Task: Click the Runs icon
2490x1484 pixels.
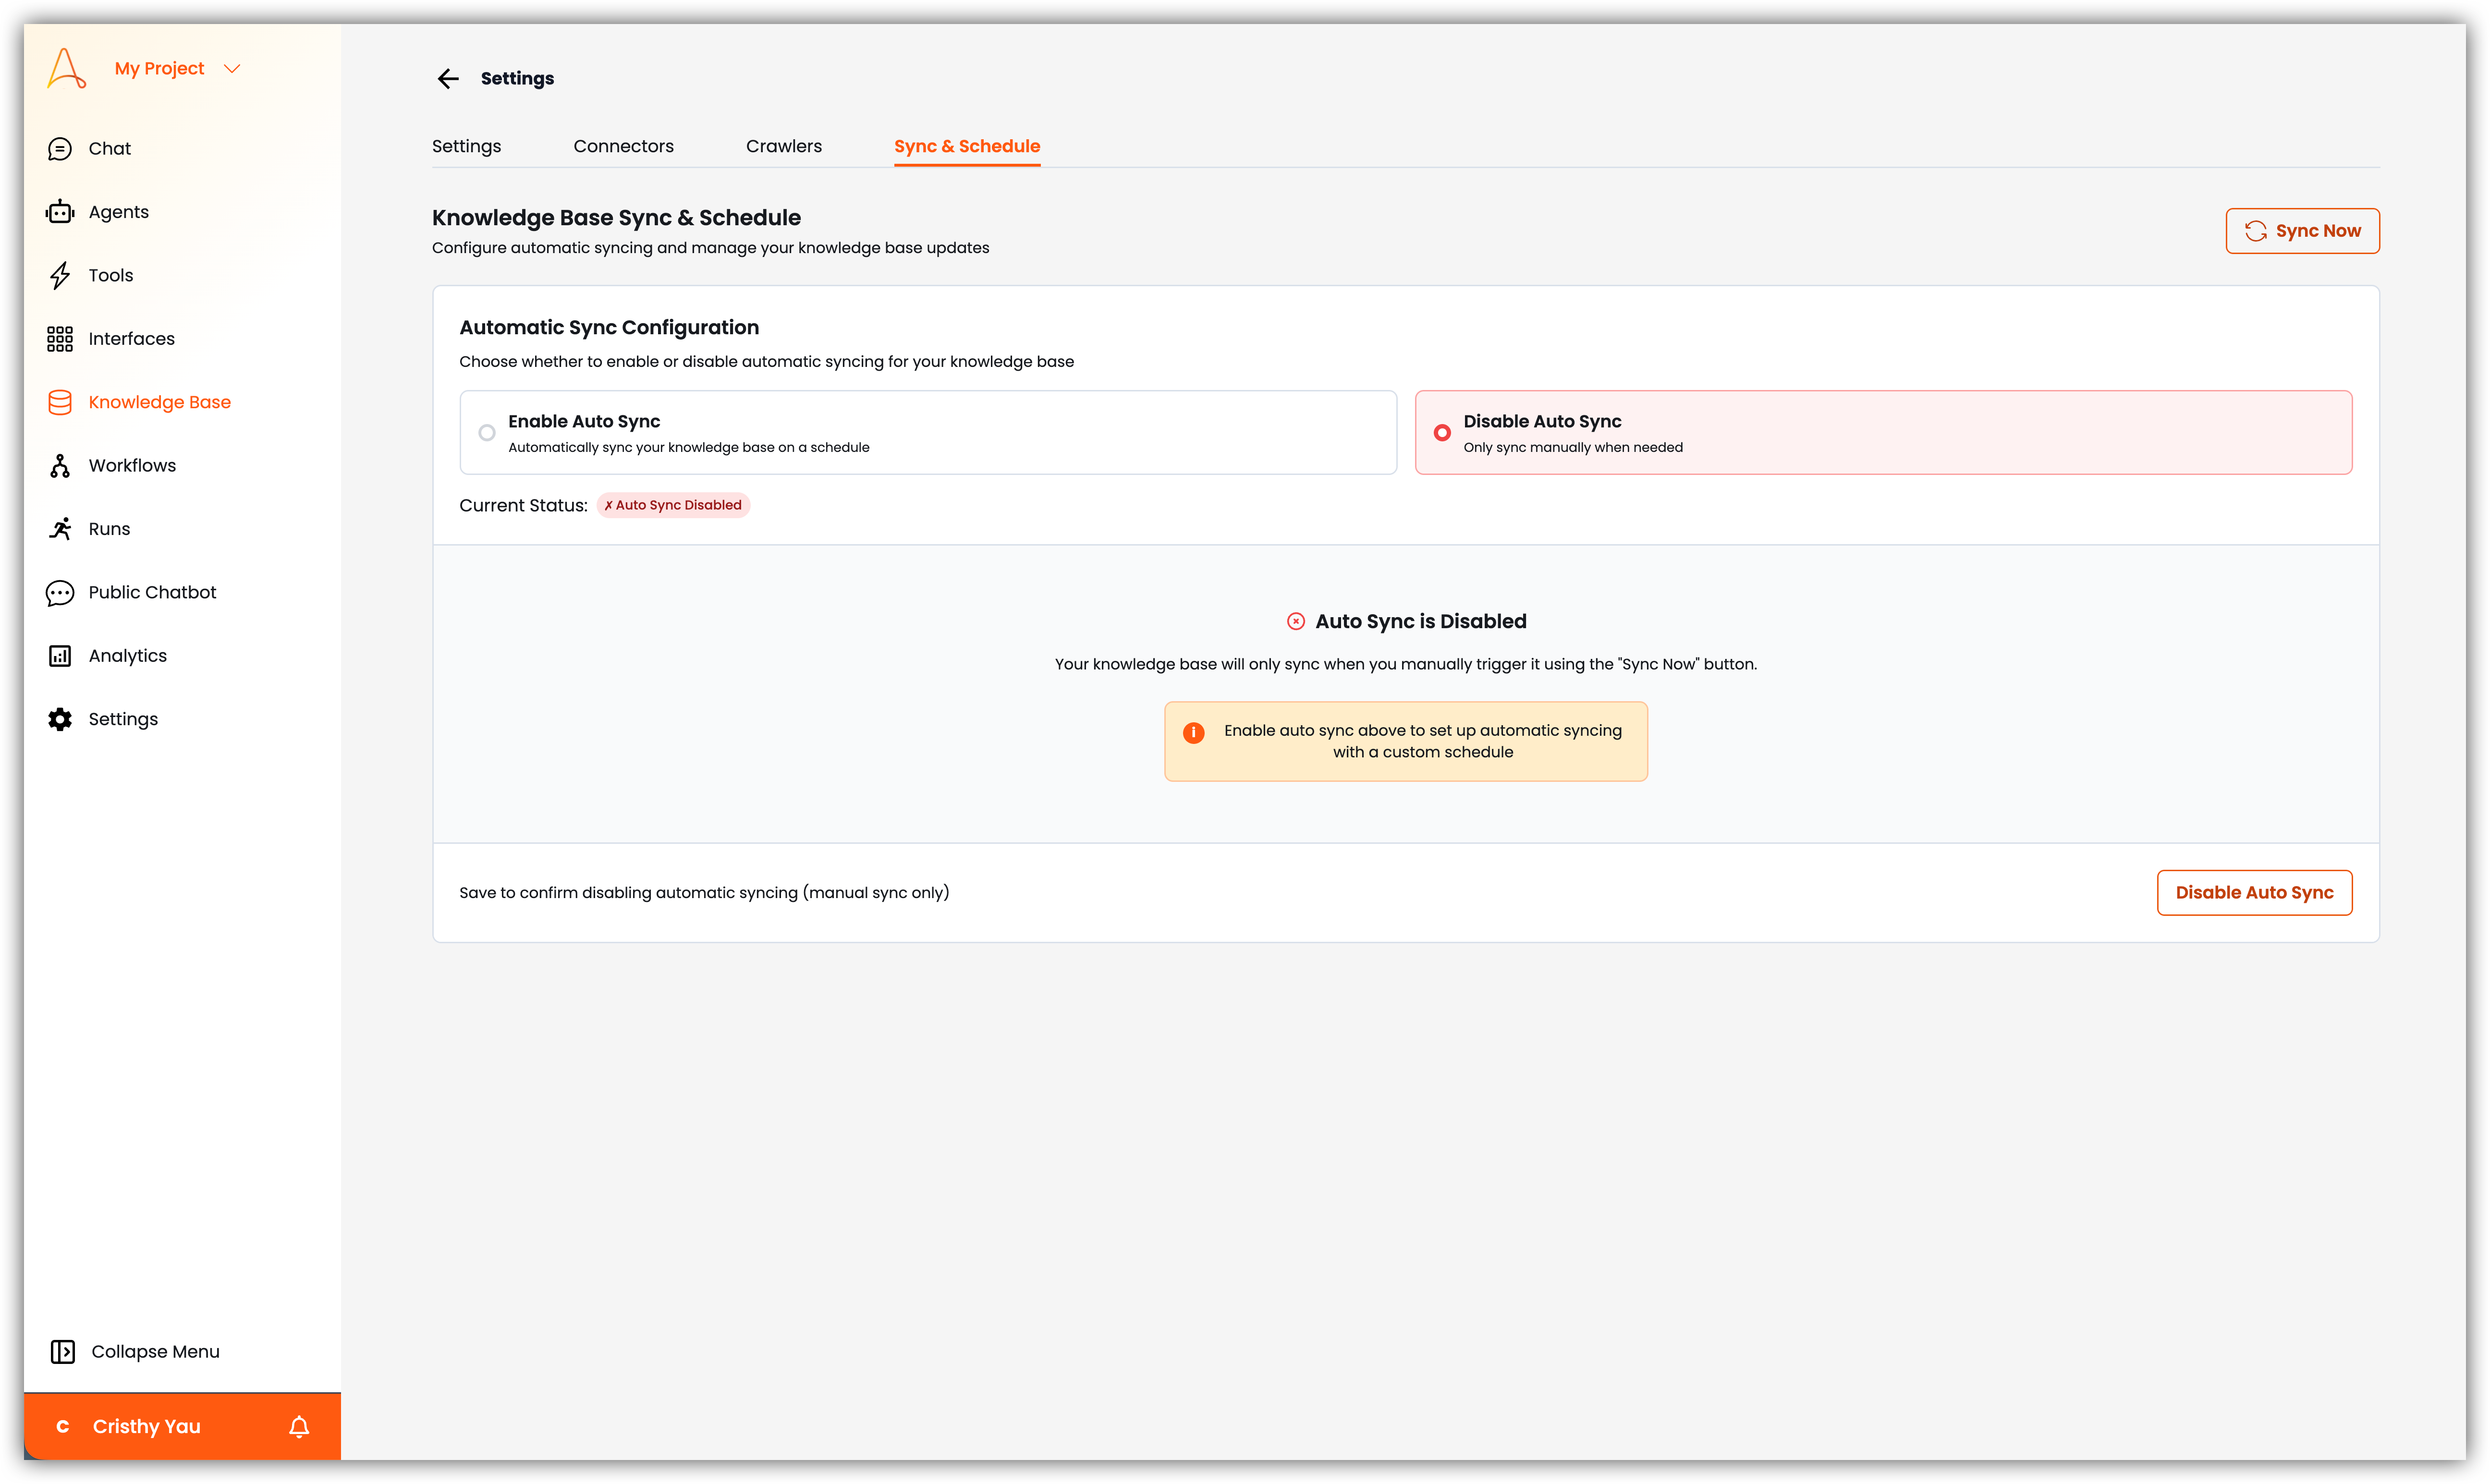Action: [x=60, y=528]
